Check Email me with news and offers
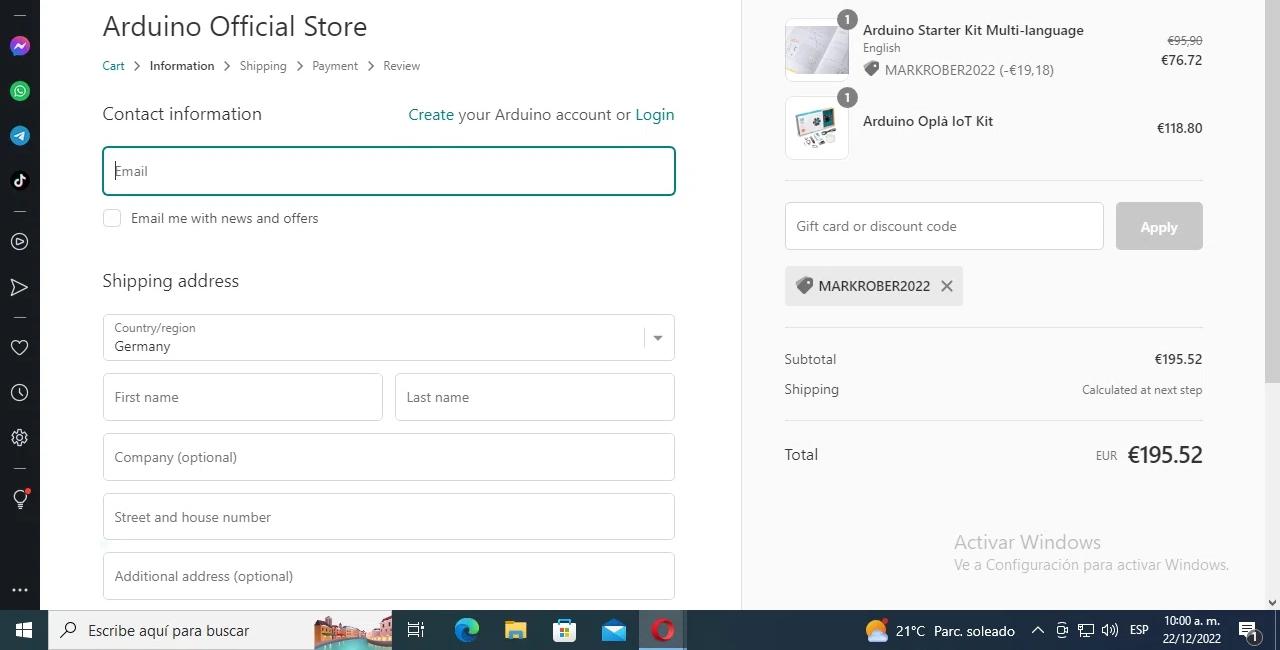1280x650 pixels. [112, 218]
